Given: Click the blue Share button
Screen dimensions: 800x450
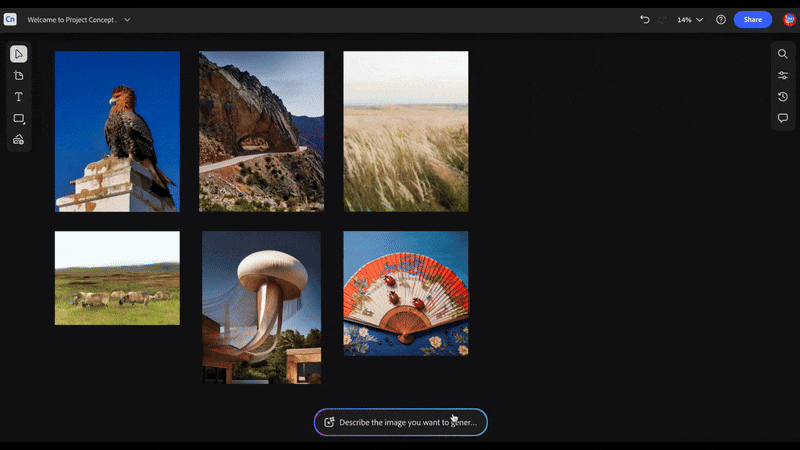Looking at the screenshot, I should [753, 19].
